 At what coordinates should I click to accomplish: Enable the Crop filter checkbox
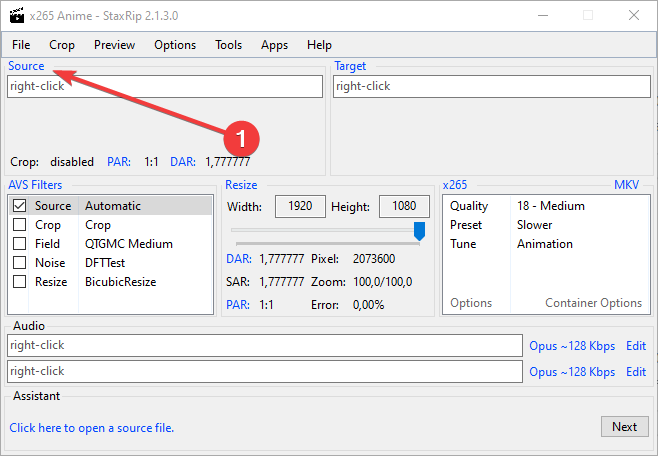19,225
